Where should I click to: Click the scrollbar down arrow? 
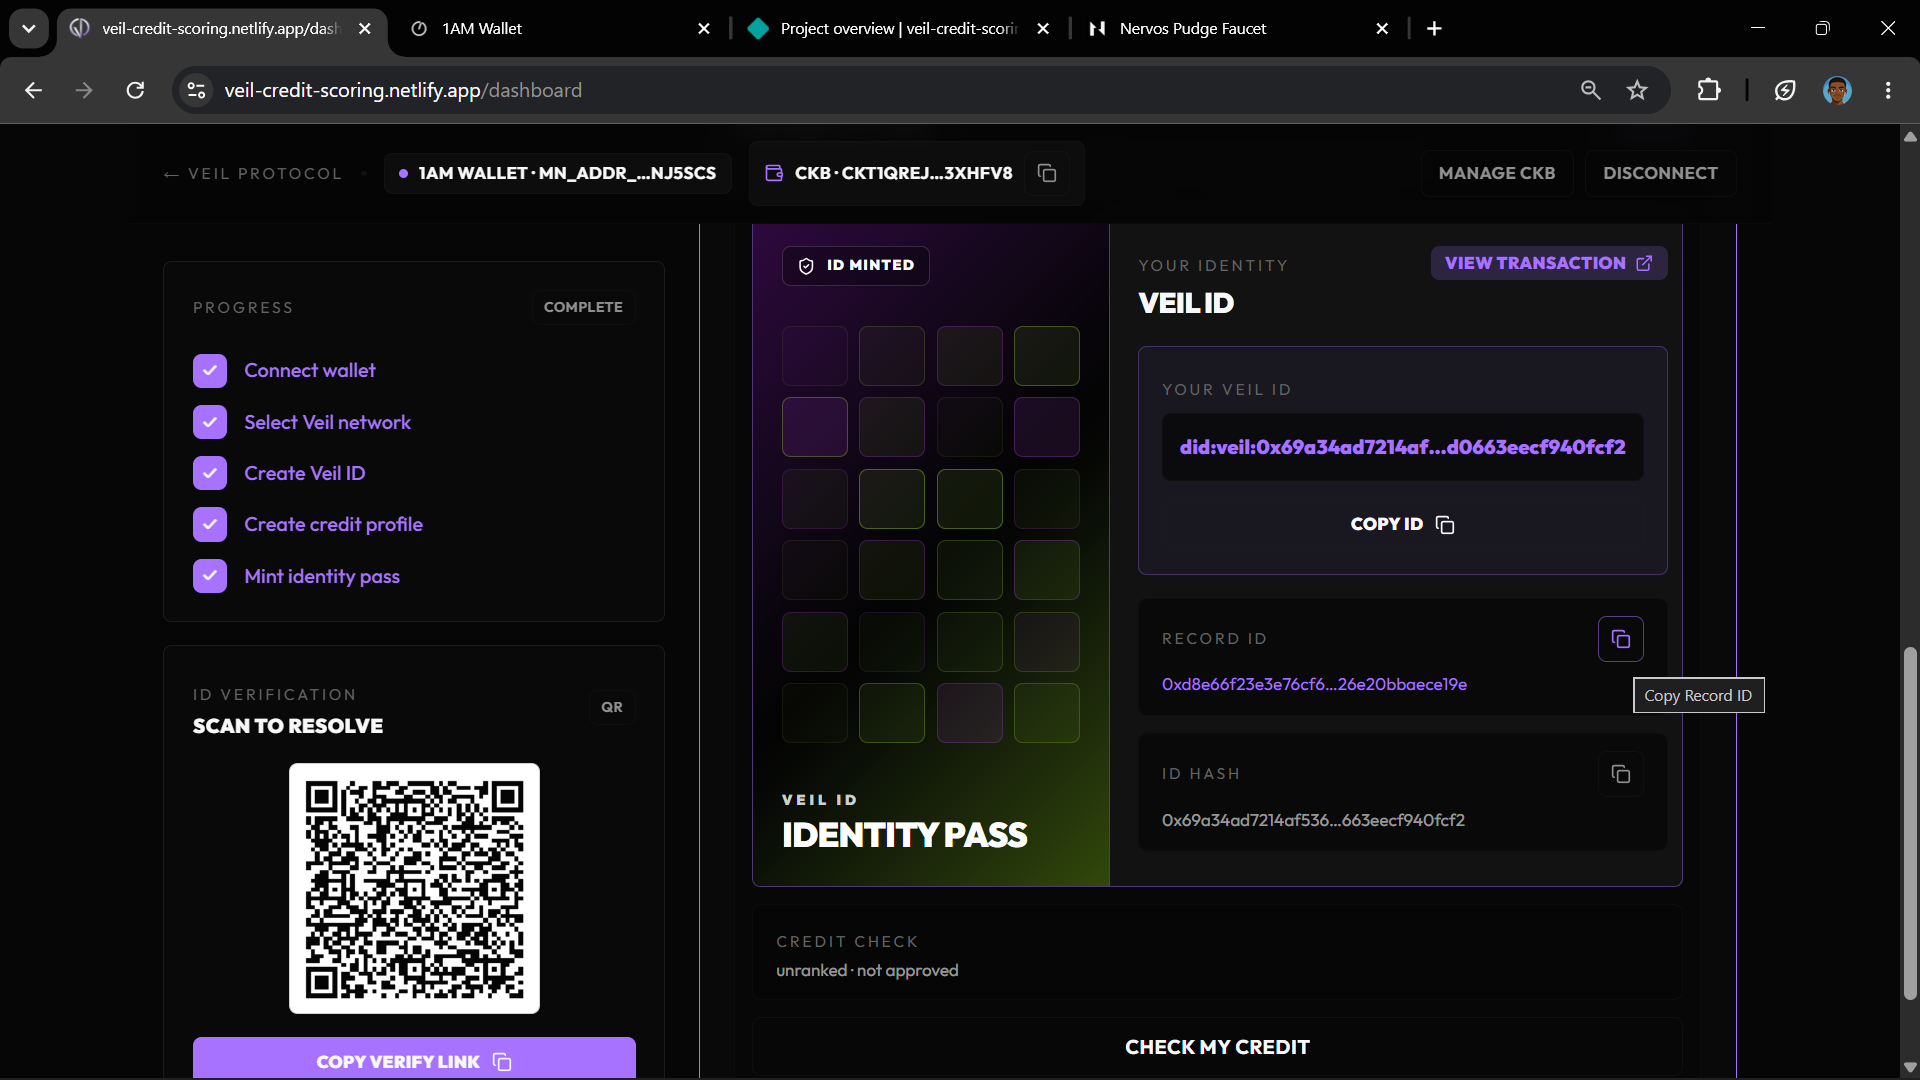tap(1910, 1067)
